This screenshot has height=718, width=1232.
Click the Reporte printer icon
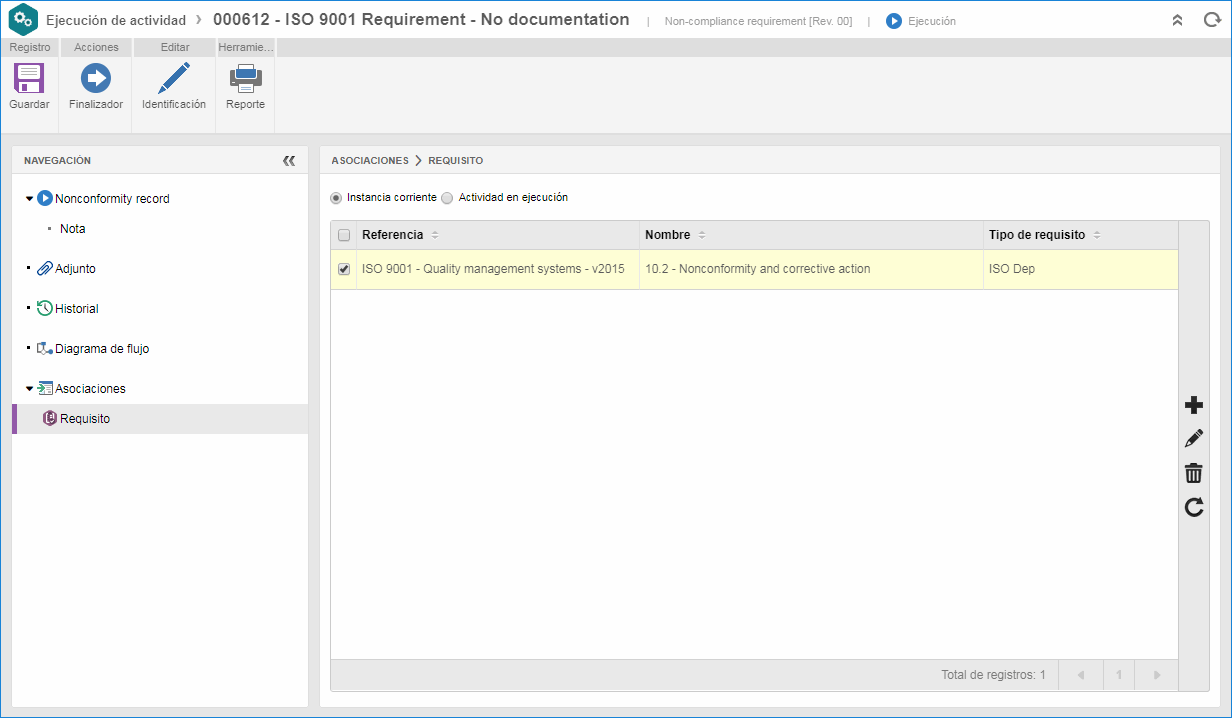click(x=245, y=78)
